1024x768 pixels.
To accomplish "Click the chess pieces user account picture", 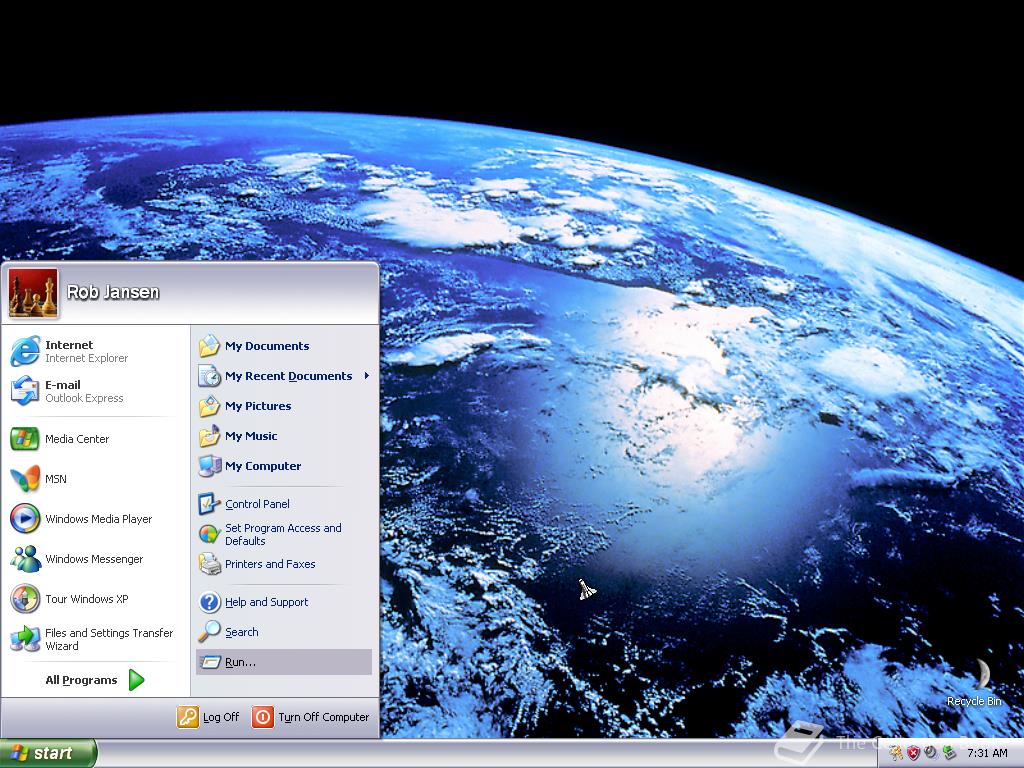I will pyautogui.click(x=33, y=293).
